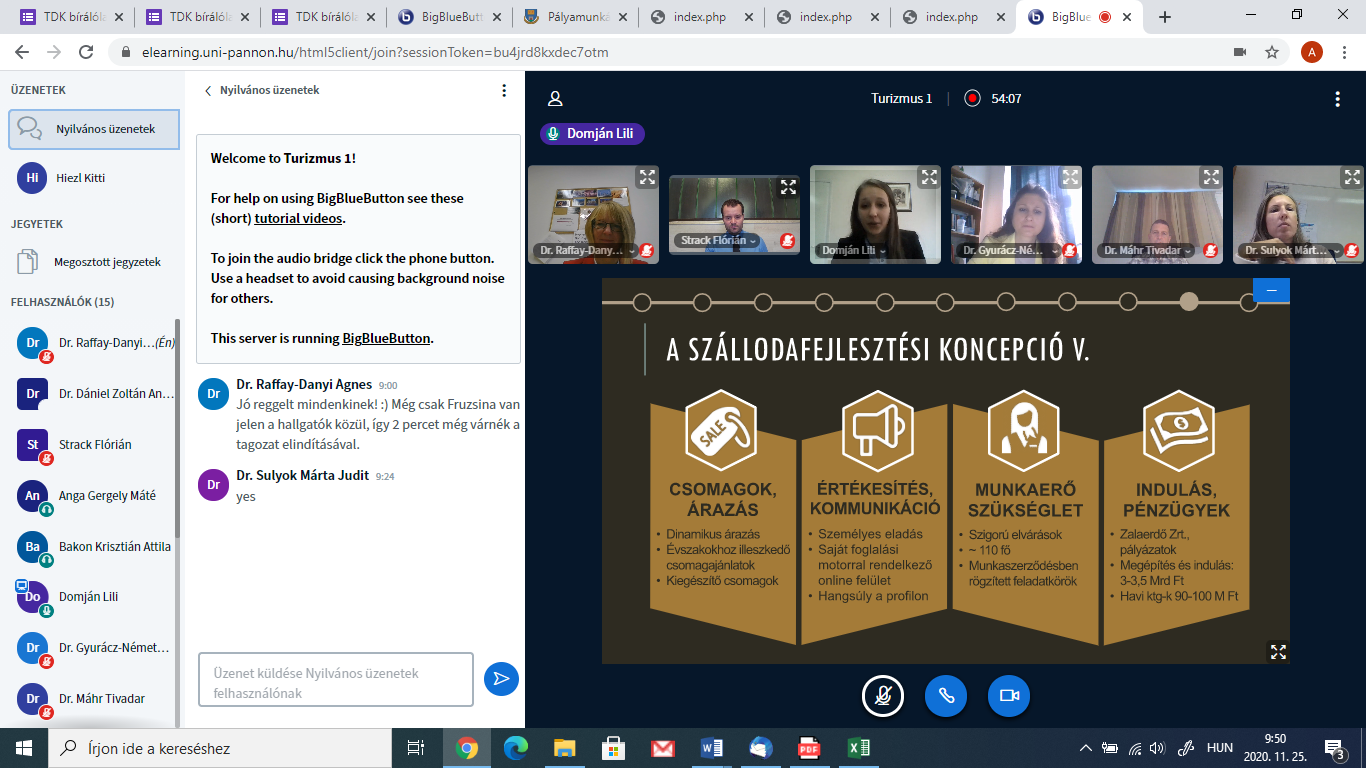Open the chat options three-dot menu

click(504, 91)
